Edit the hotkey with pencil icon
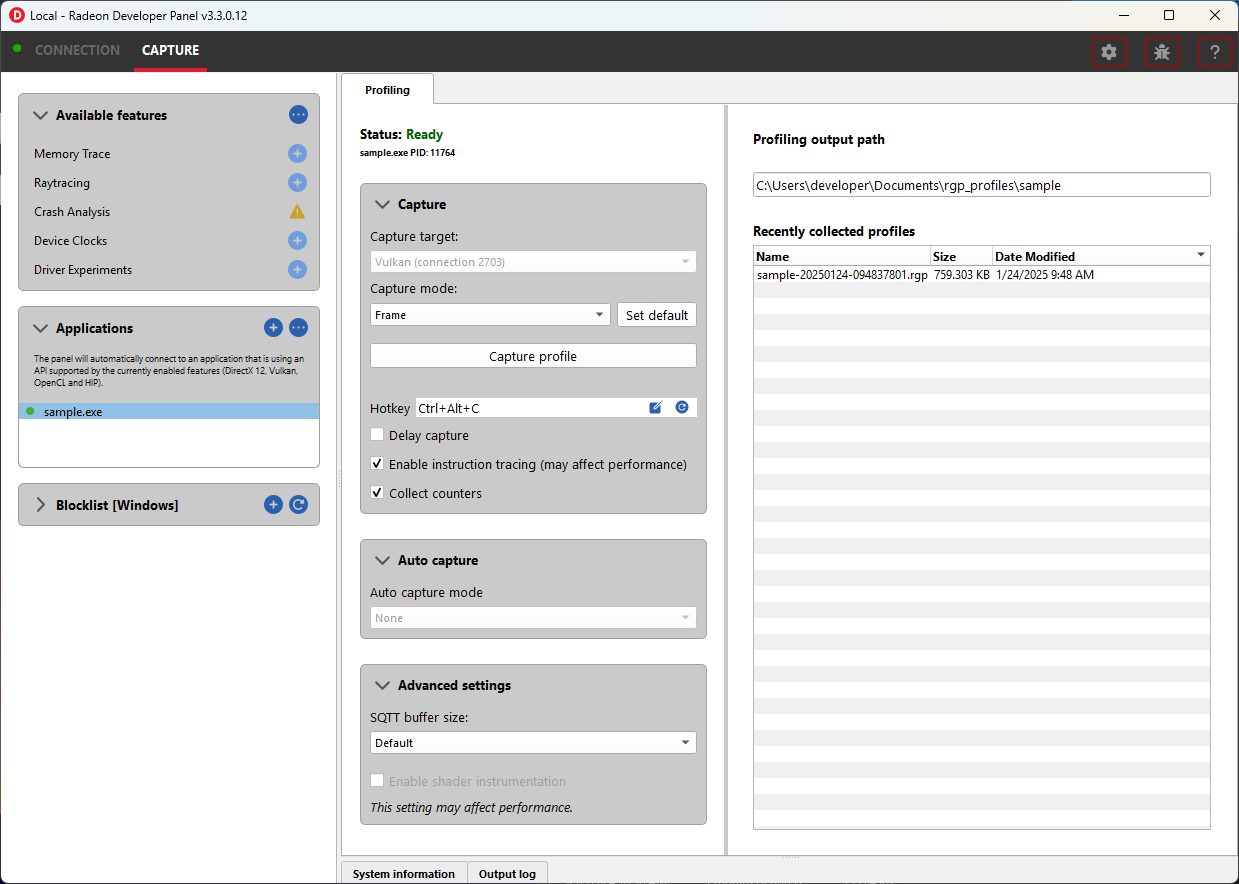Image resolution: width=1239 pixels, height=884 pixels. (x=656, y=408)
